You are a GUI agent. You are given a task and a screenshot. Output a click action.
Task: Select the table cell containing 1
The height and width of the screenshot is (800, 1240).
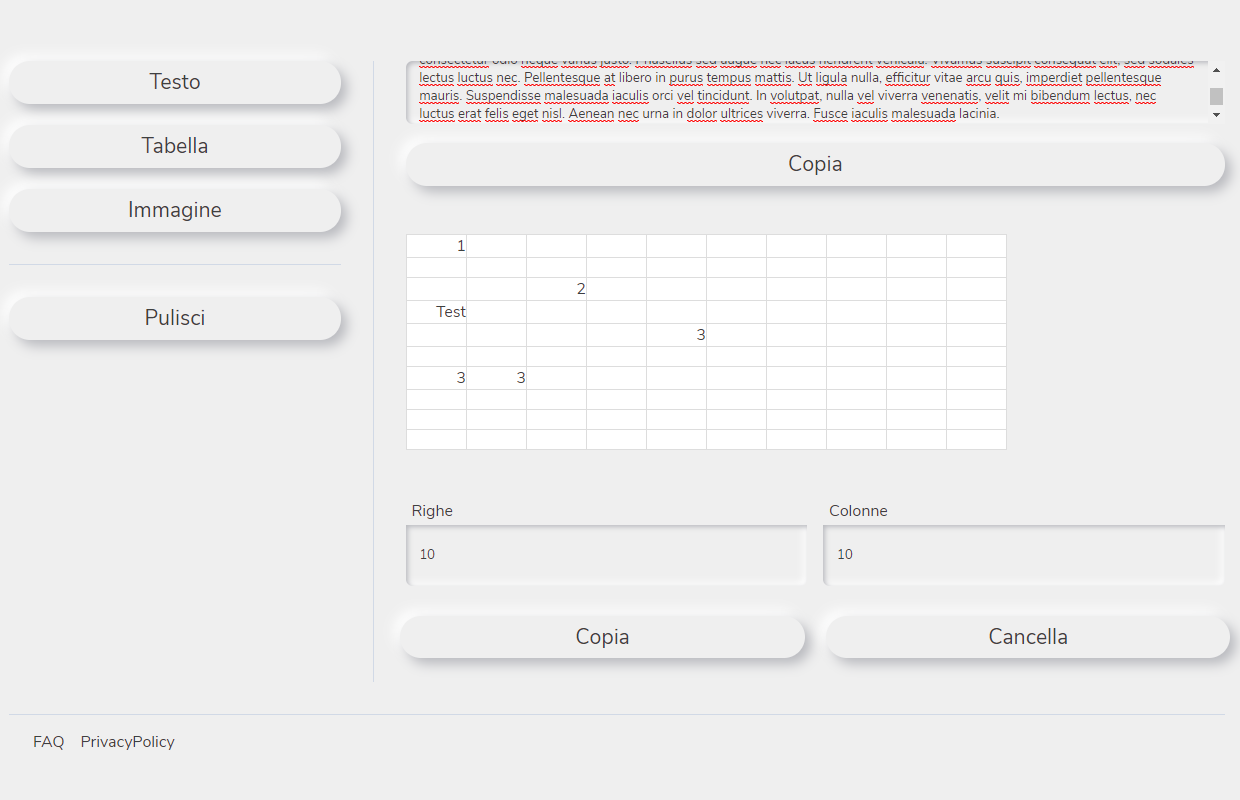point(437,246)
